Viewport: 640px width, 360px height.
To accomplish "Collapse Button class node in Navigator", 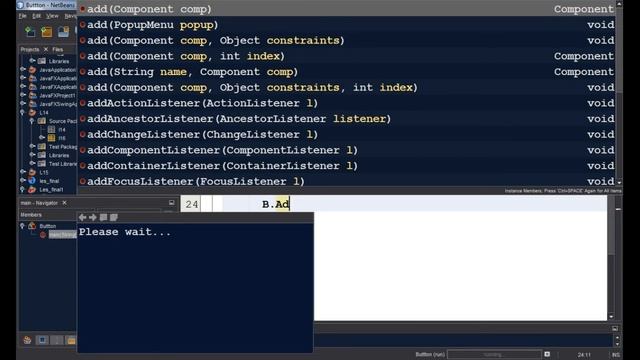I will tap(22, 226).
